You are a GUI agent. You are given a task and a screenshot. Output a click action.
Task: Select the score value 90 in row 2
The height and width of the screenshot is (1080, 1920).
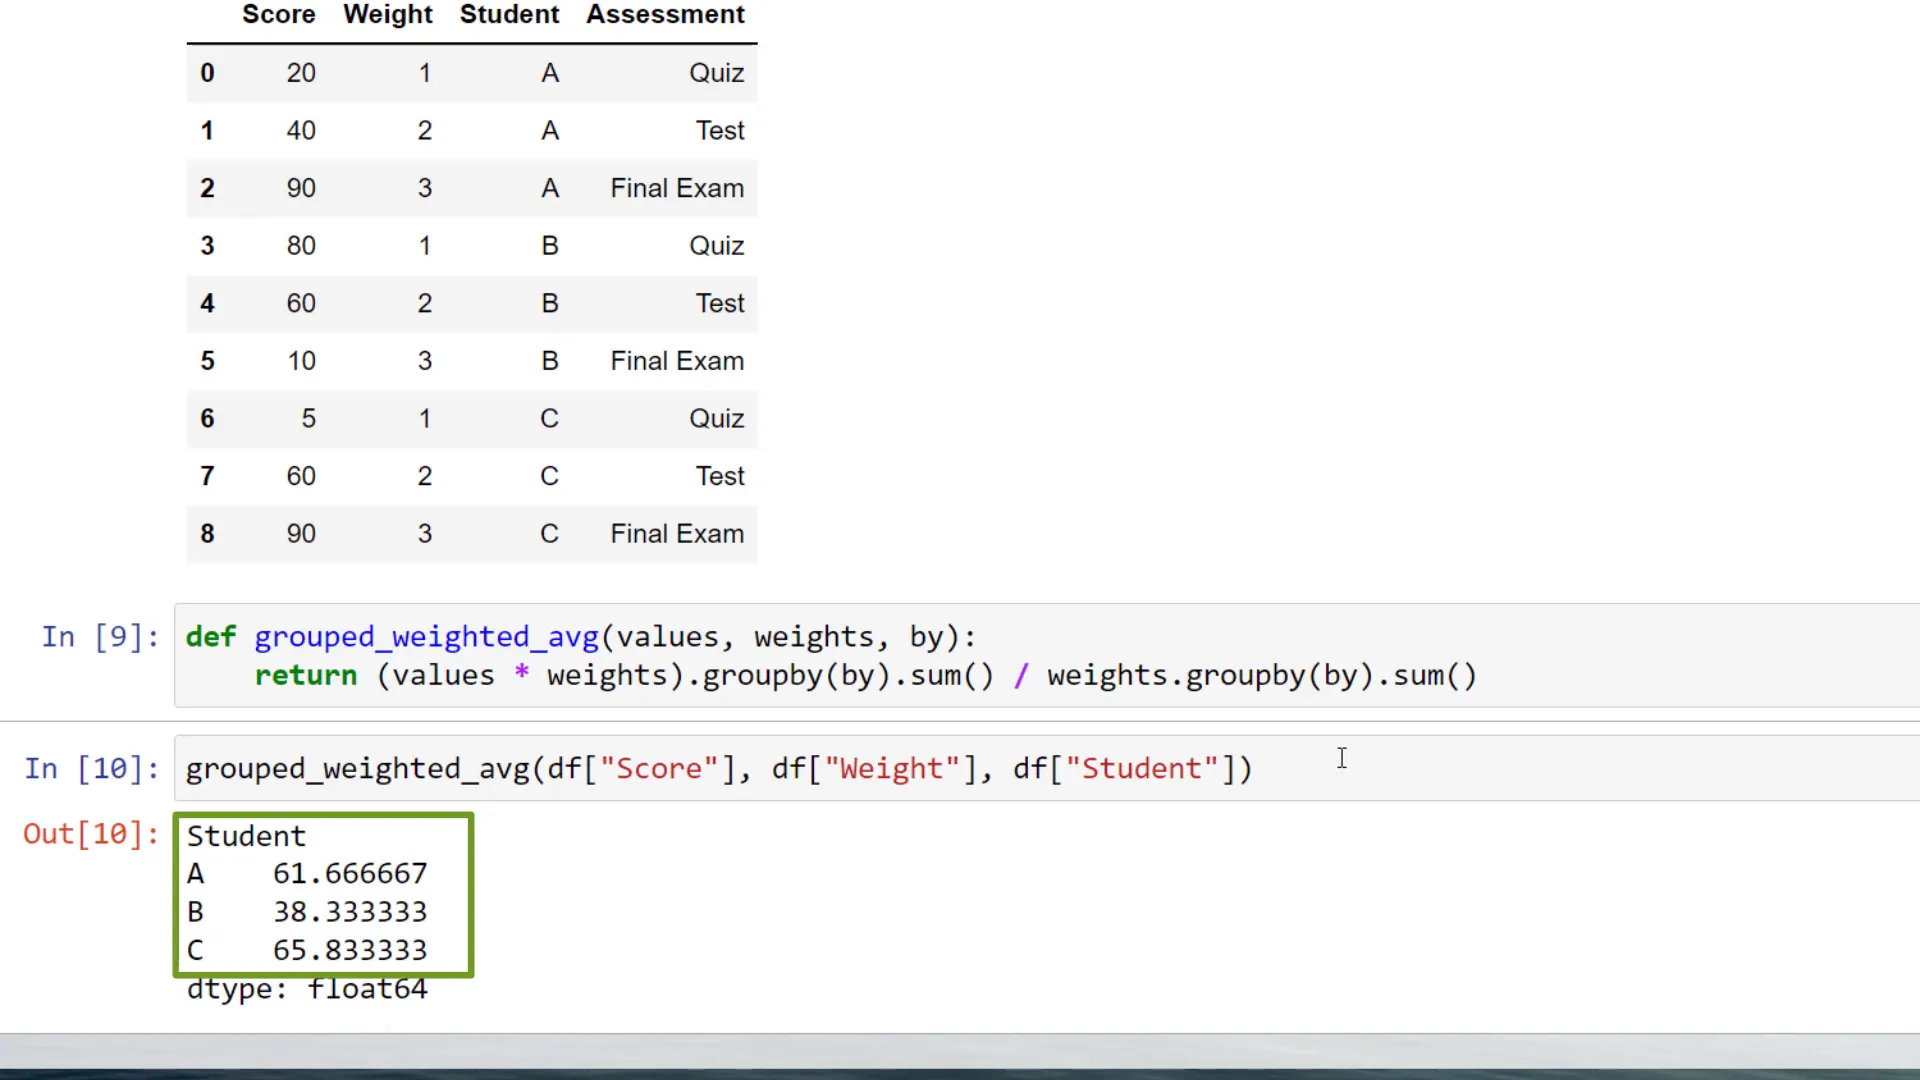(x=300, y=188)
